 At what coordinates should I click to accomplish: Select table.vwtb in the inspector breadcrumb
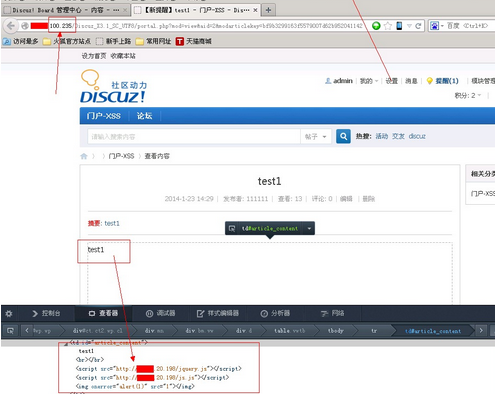point(289,331)
